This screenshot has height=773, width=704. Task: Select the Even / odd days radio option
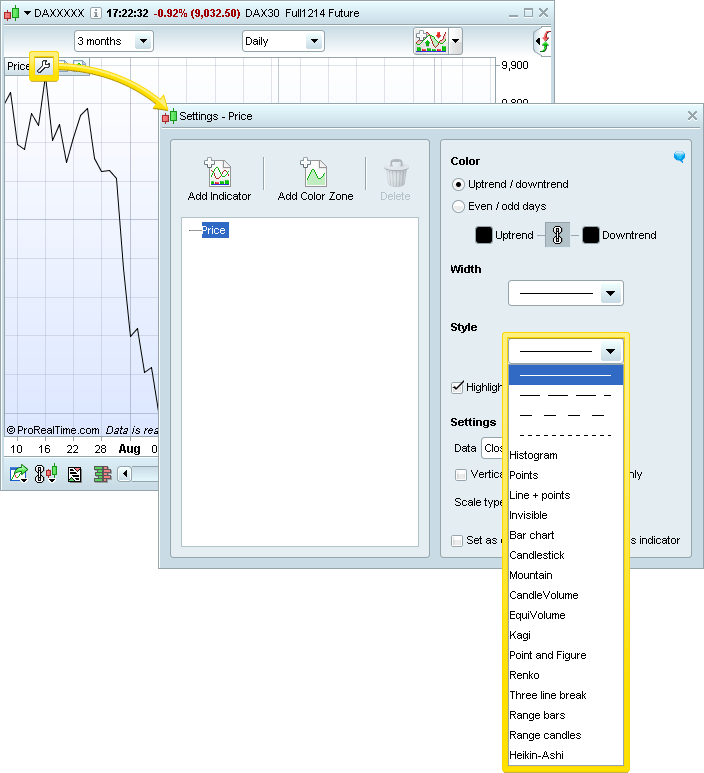[459, 206]
